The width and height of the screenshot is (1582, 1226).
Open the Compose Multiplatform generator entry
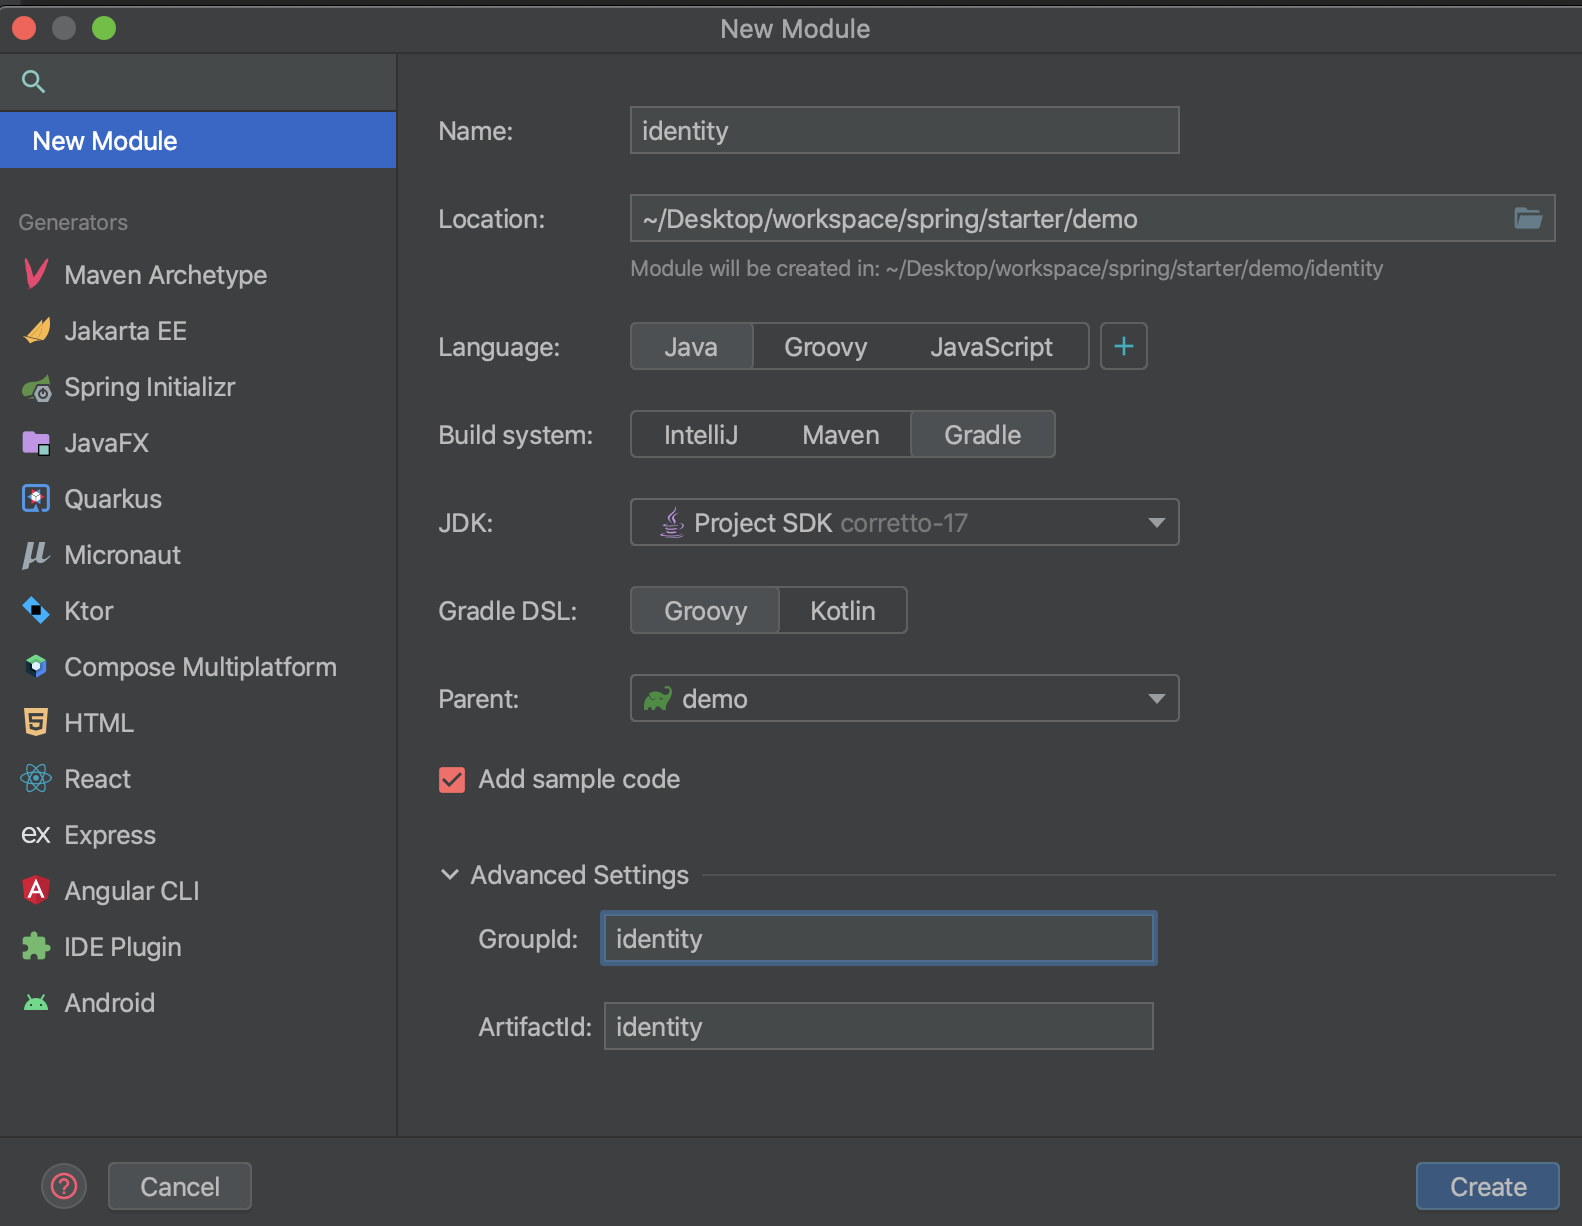(x=198, y=666)
